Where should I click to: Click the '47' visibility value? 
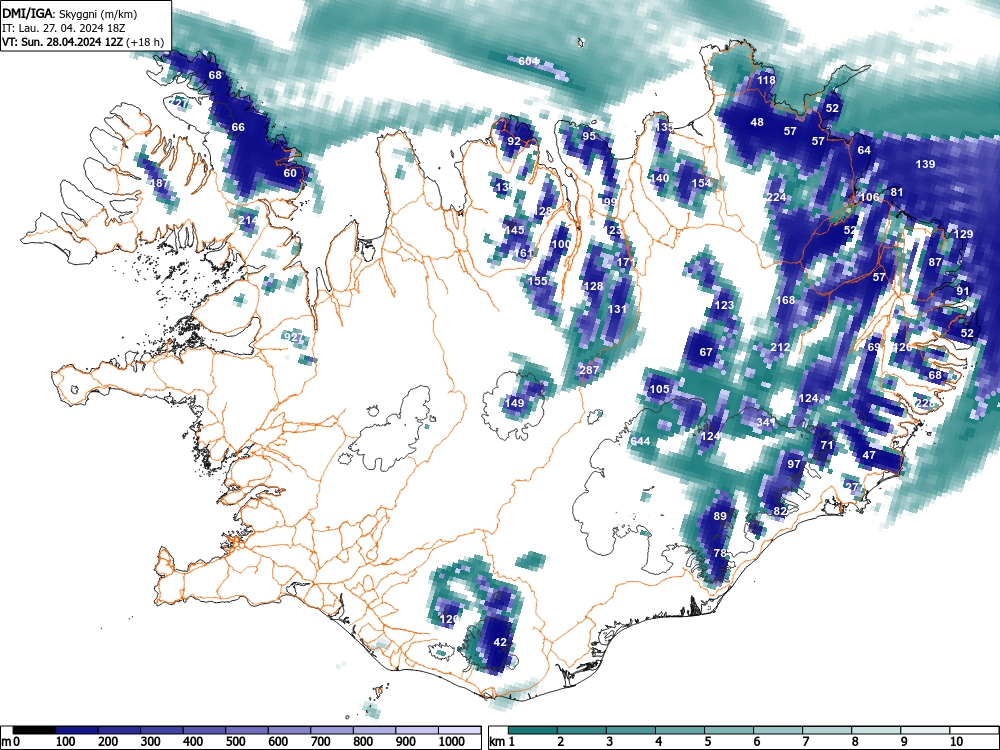click(x=869, y=455)
